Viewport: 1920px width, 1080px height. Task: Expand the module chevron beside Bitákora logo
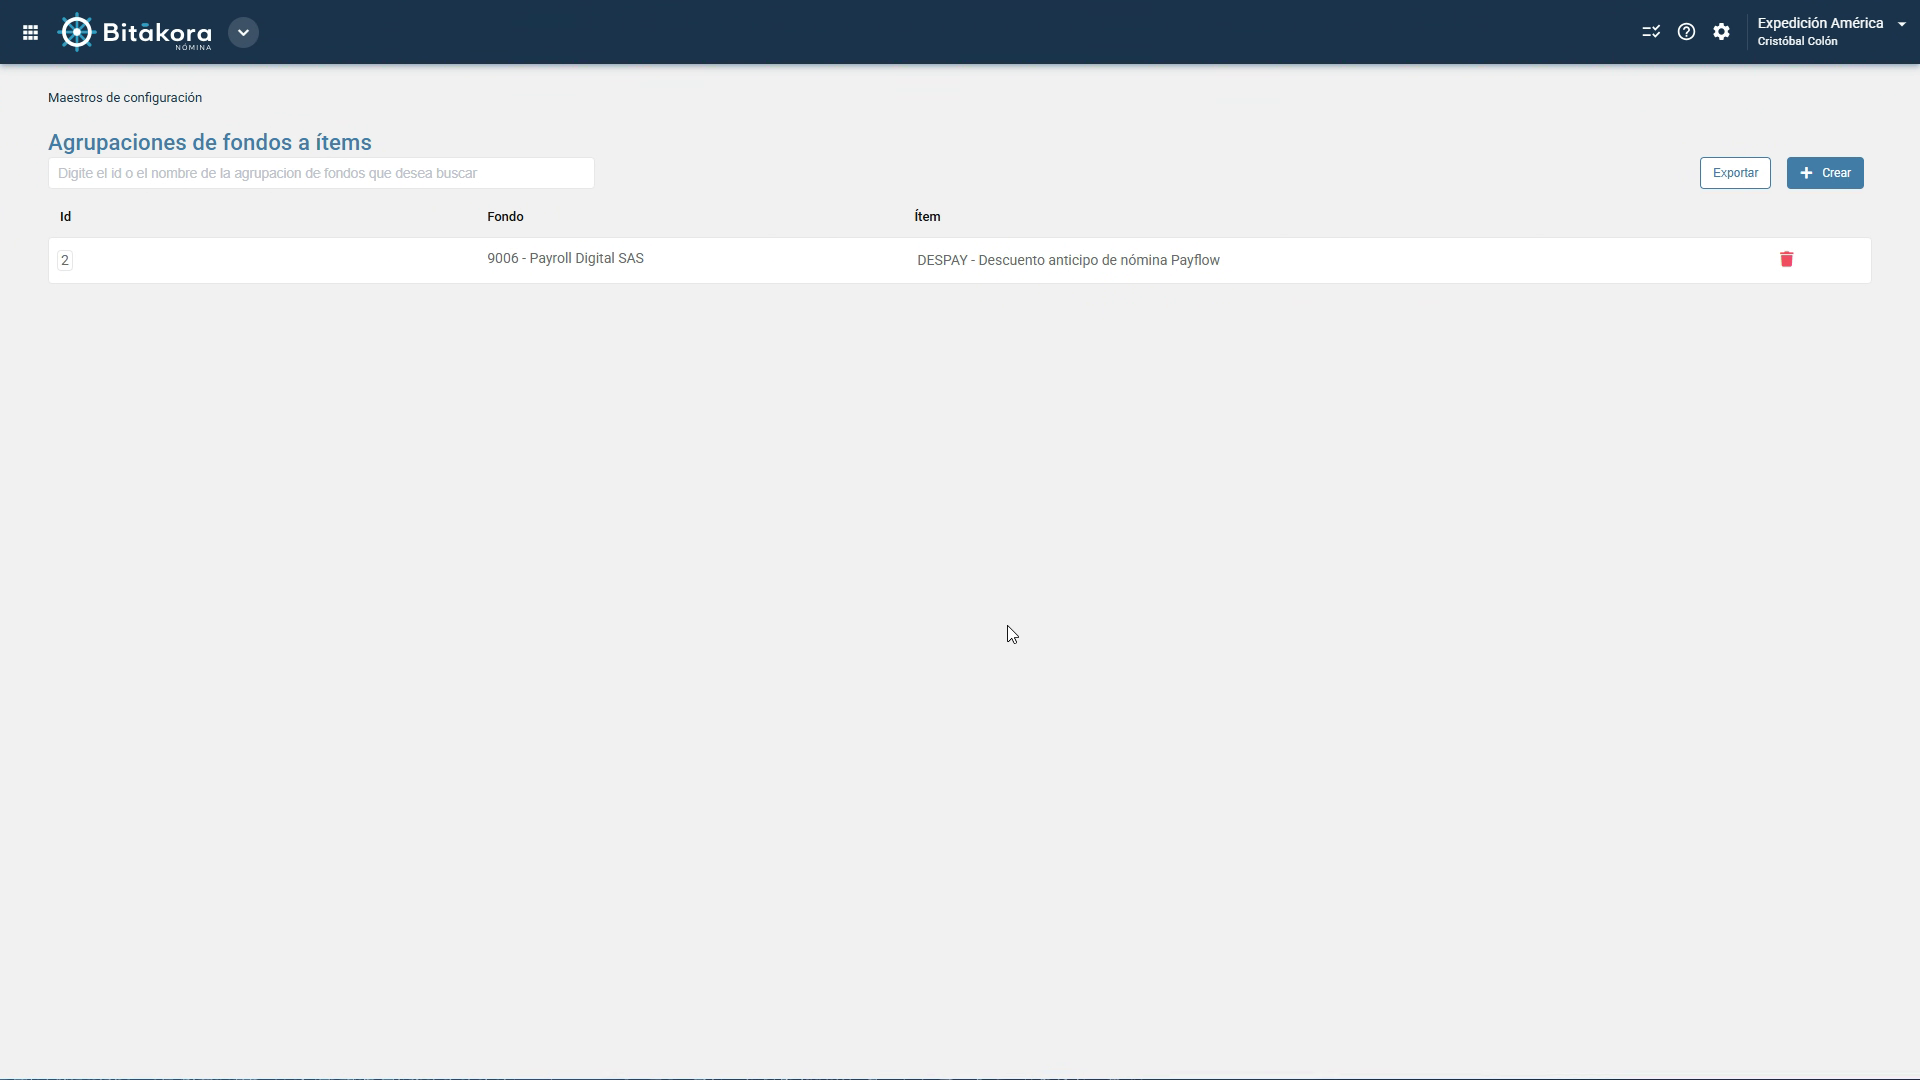point(243,32)
